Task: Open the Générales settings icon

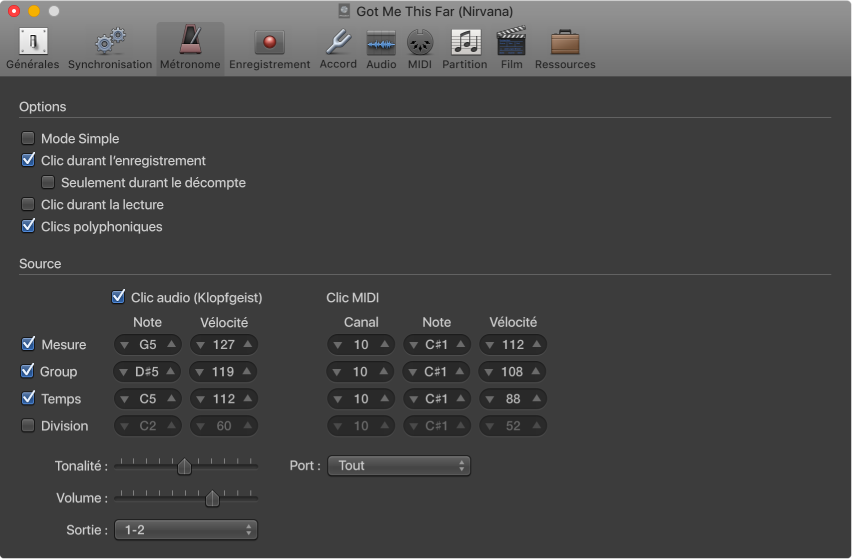Action: coord(33,43)
